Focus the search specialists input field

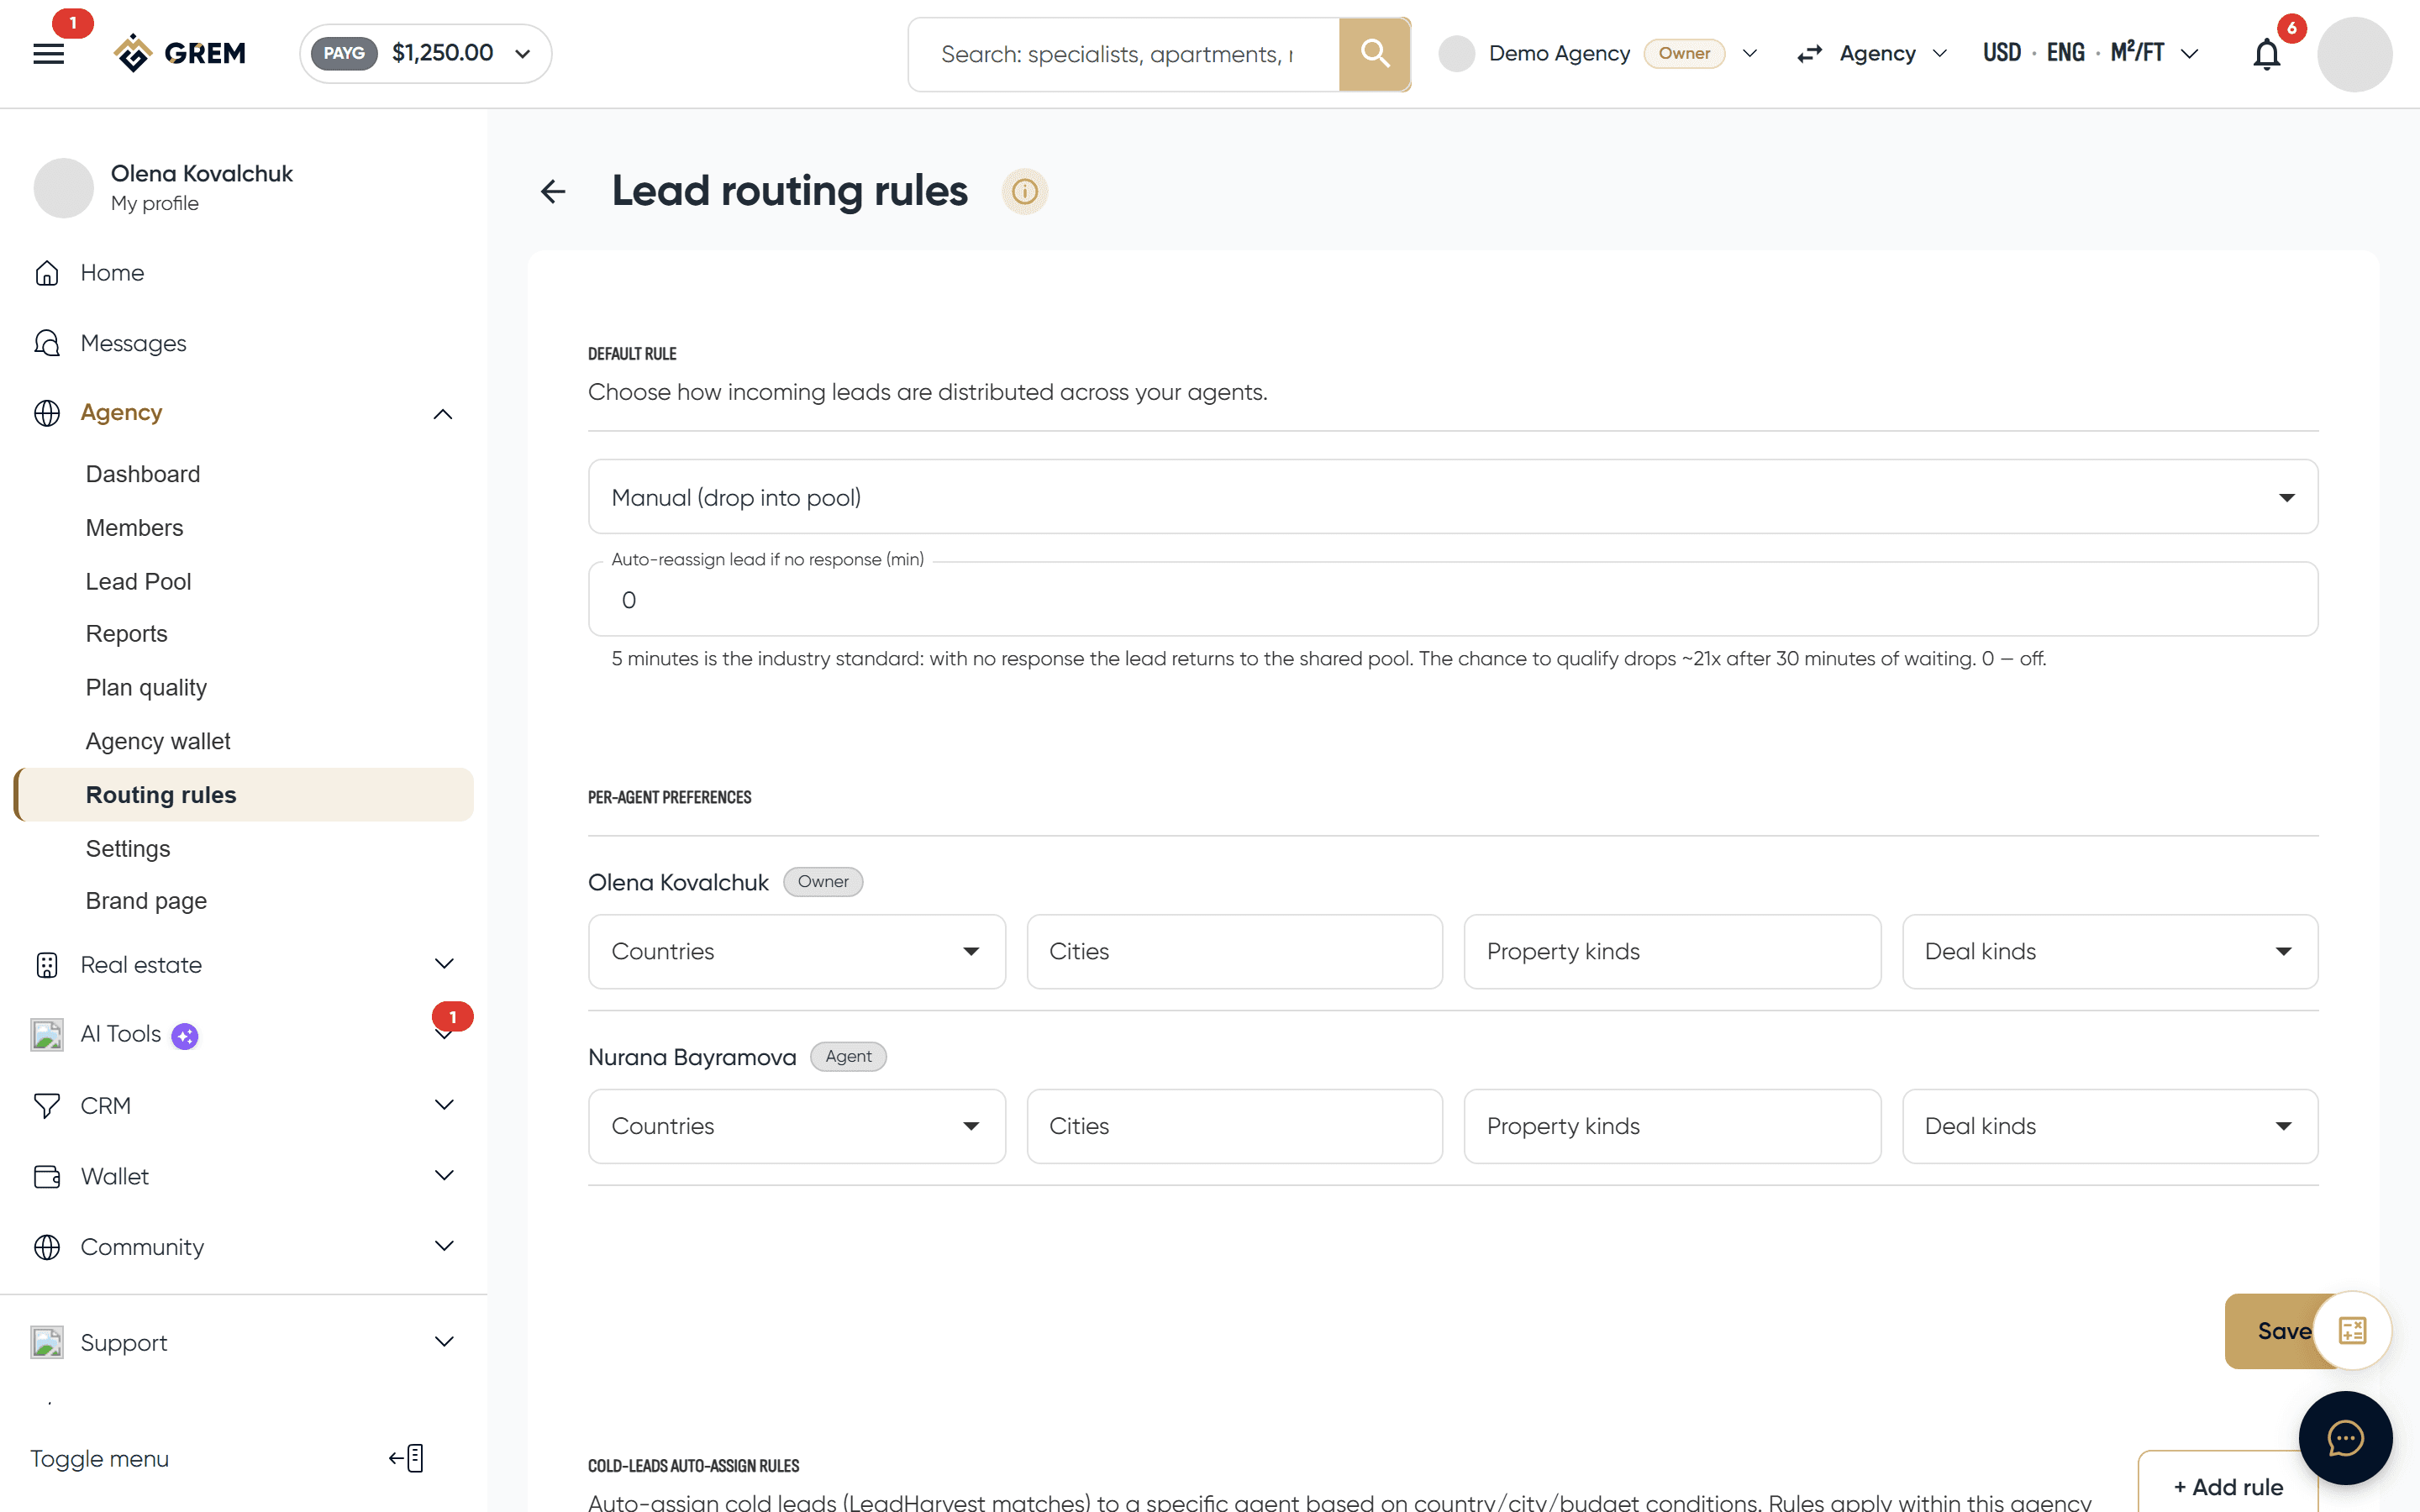pyautogui.click(x=1124, y=54)
